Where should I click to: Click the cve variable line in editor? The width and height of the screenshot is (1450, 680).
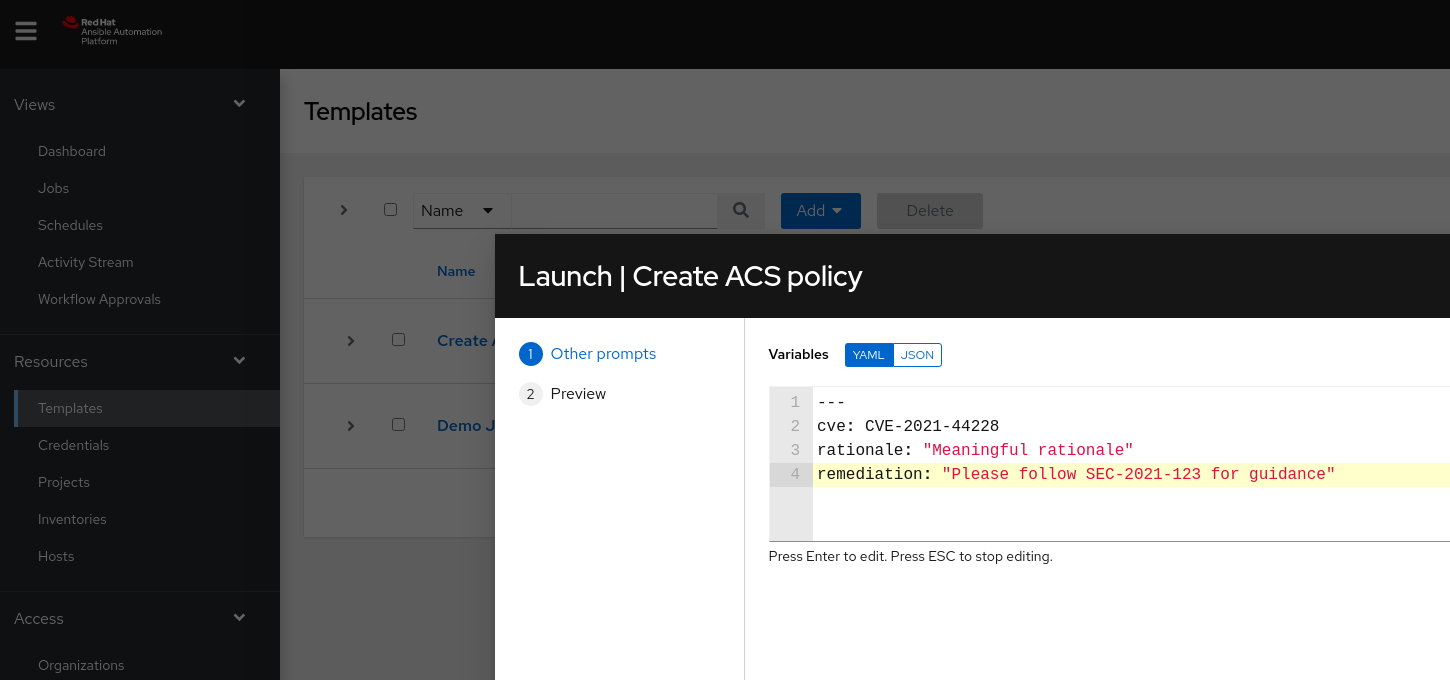[908, 426]
